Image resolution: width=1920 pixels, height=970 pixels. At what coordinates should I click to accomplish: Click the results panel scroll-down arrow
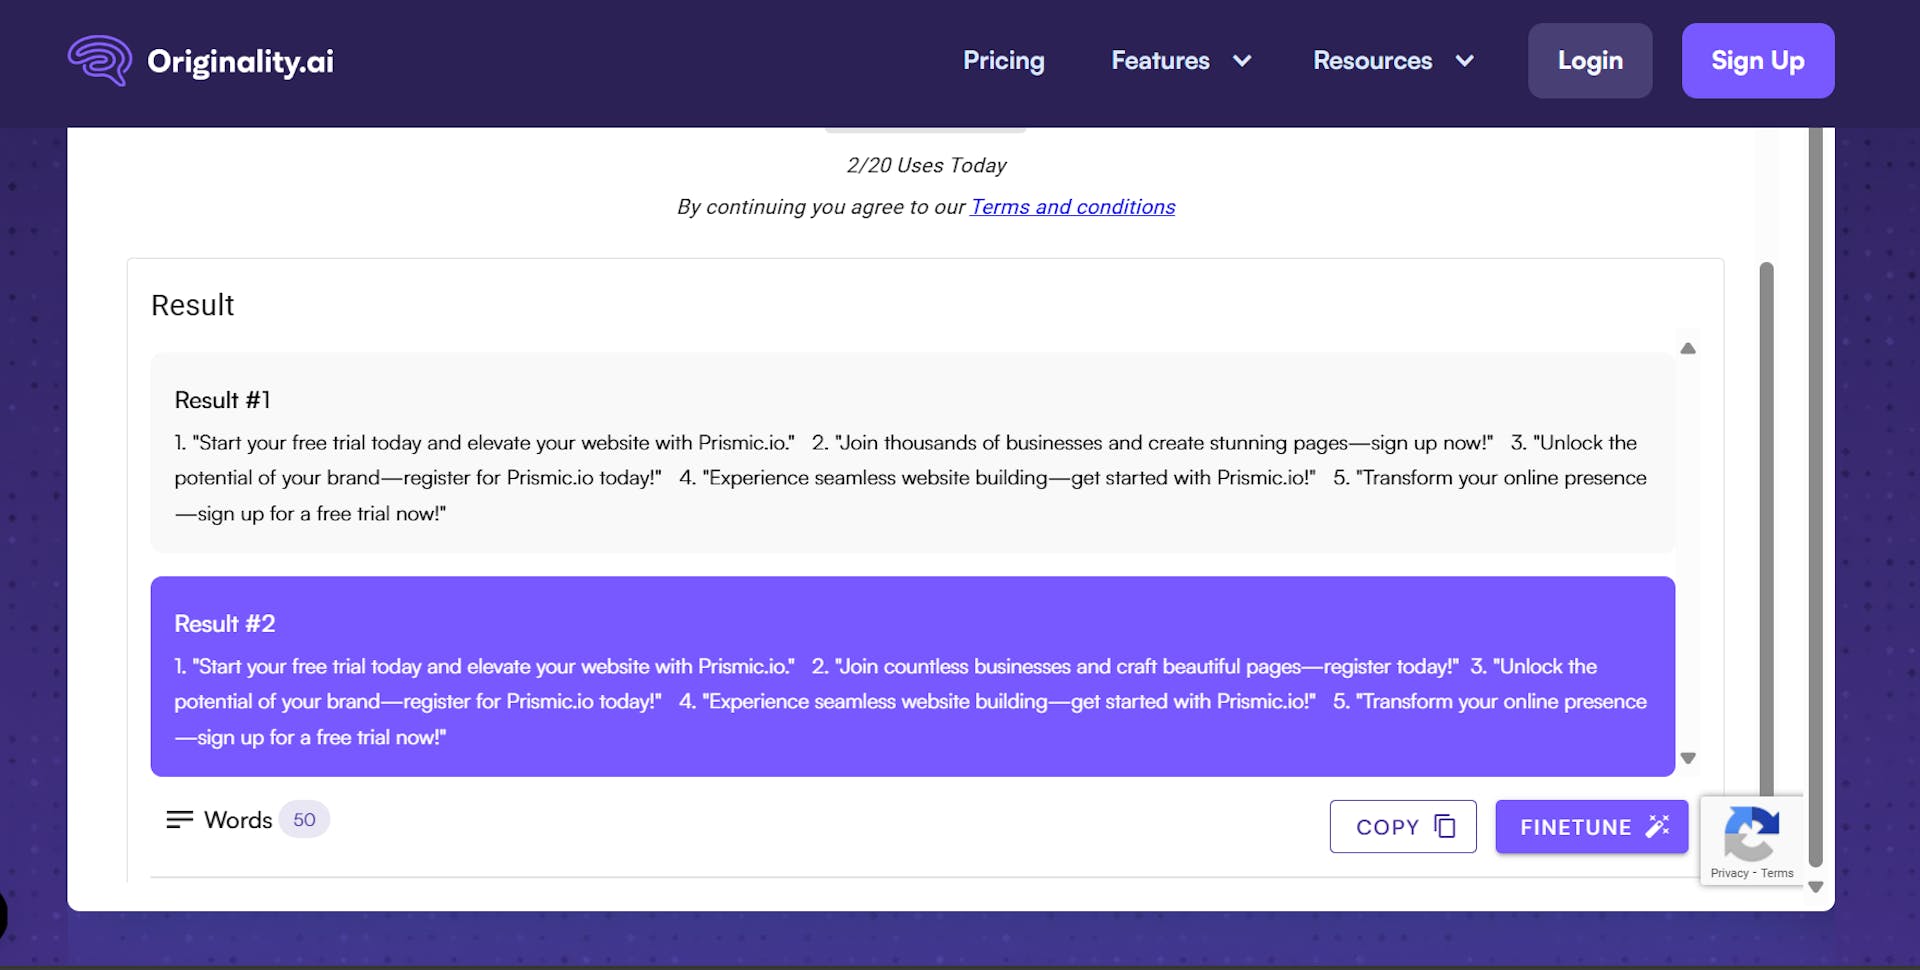point(1688,757)
